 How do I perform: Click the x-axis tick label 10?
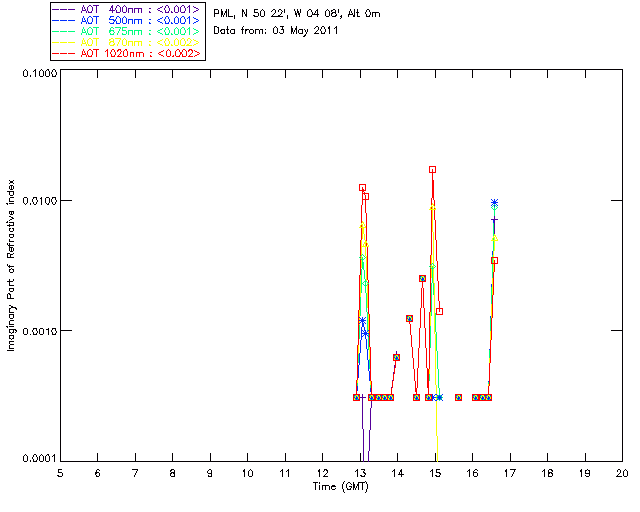247,474
